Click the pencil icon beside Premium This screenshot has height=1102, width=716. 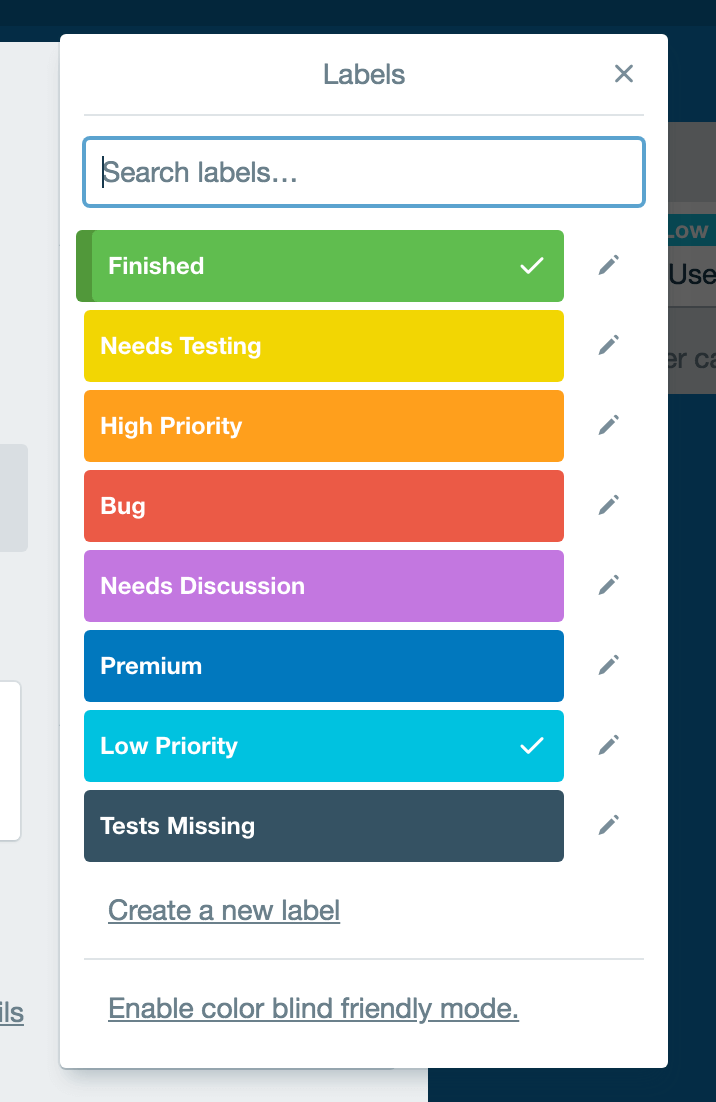pyautogui.click(x=608, y=666)
